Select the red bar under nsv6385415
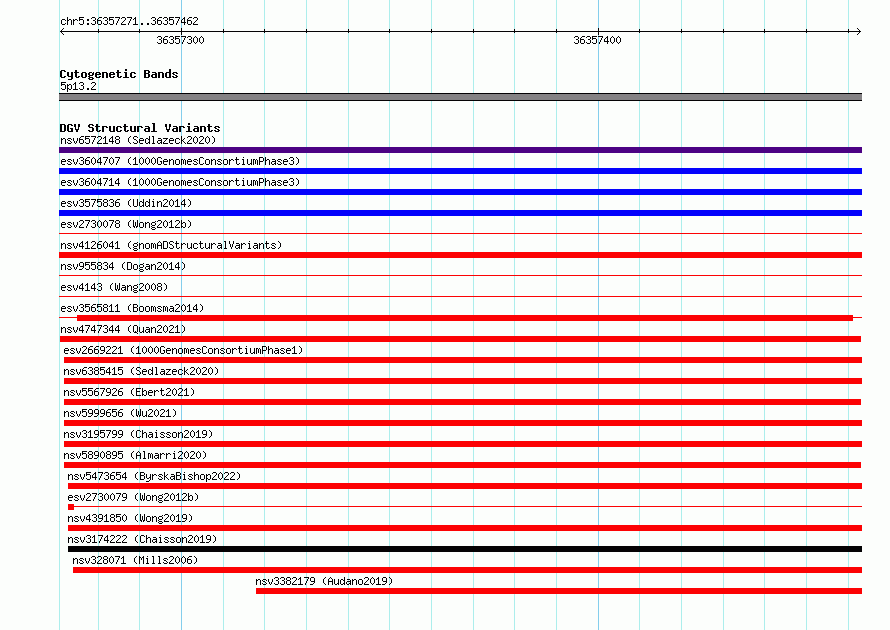The width and height of the screenshot is (890, 630). point(463,381)
